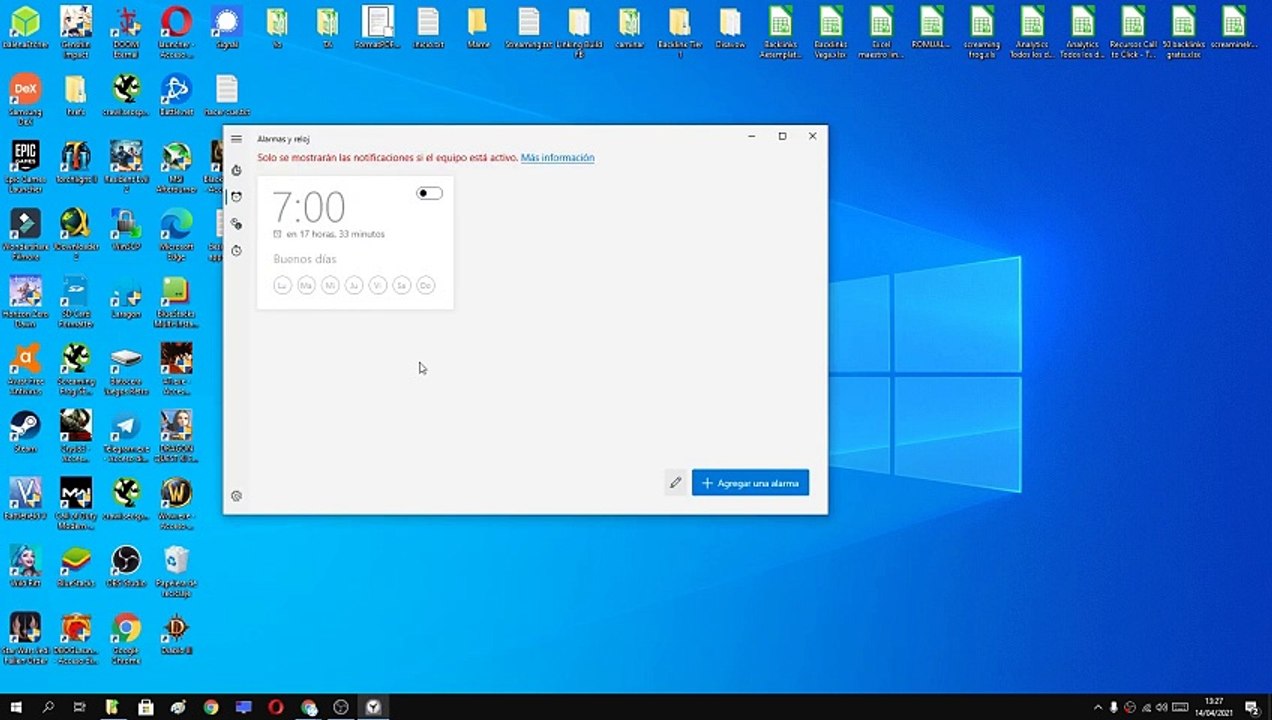Select the Genshin Impact desktop icon
The height and width of the screenshot is (720, 1272).
tap(76, 31)
